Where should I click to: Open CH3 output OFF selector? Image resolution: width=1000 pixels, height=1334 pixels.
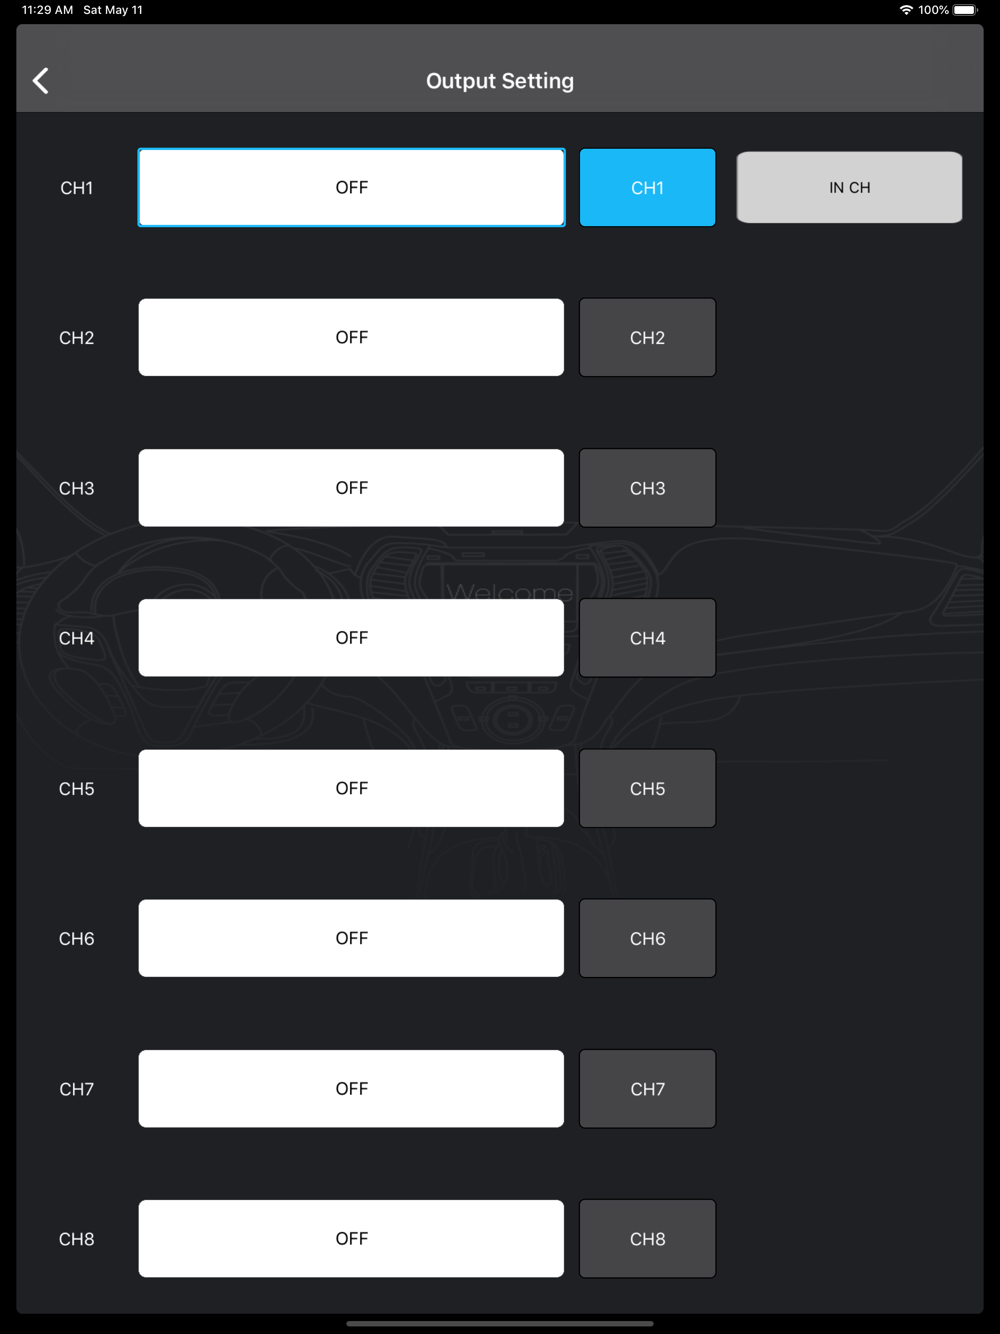pos(351,488)
